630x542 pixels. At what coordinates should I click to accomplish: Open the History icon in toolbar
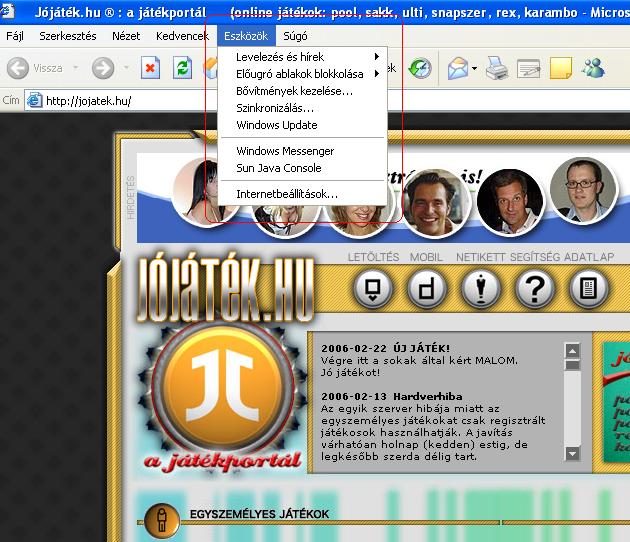point(420,68)
